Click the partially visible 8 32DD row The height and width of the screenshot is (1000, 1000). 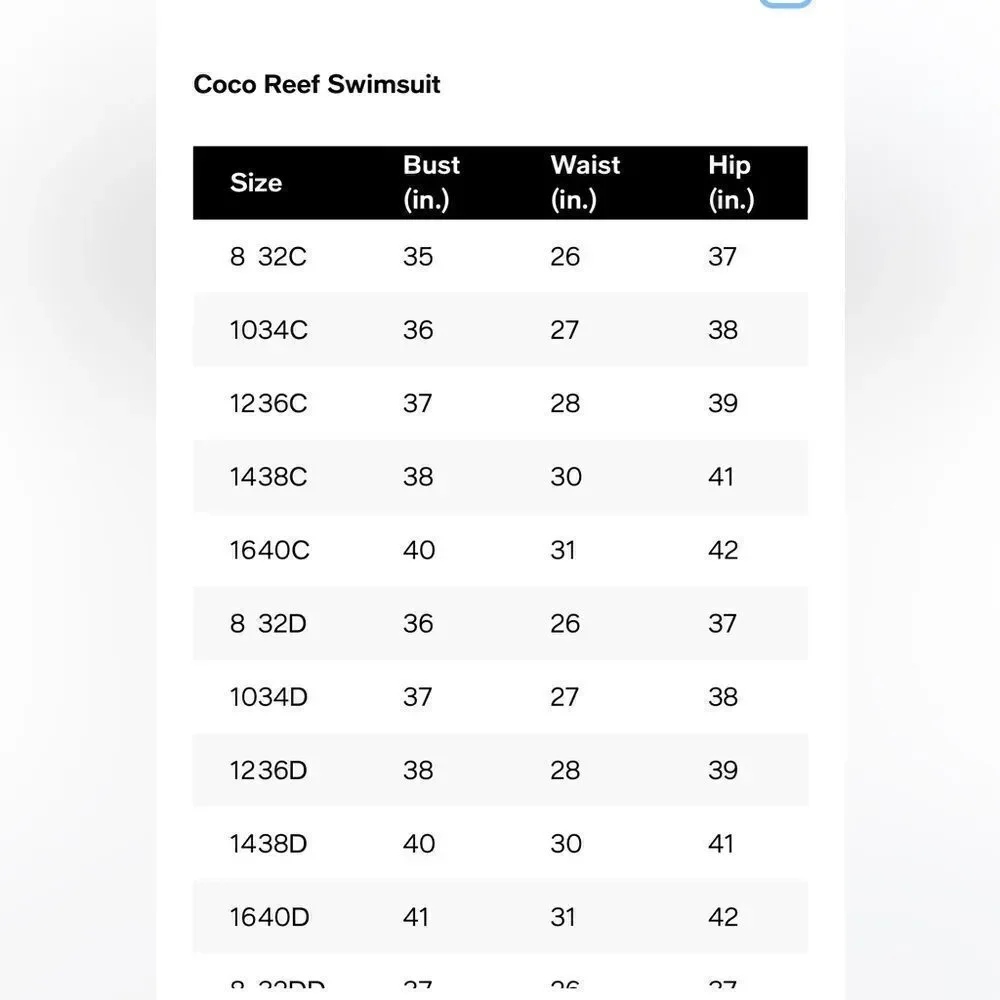pos(500,976)
